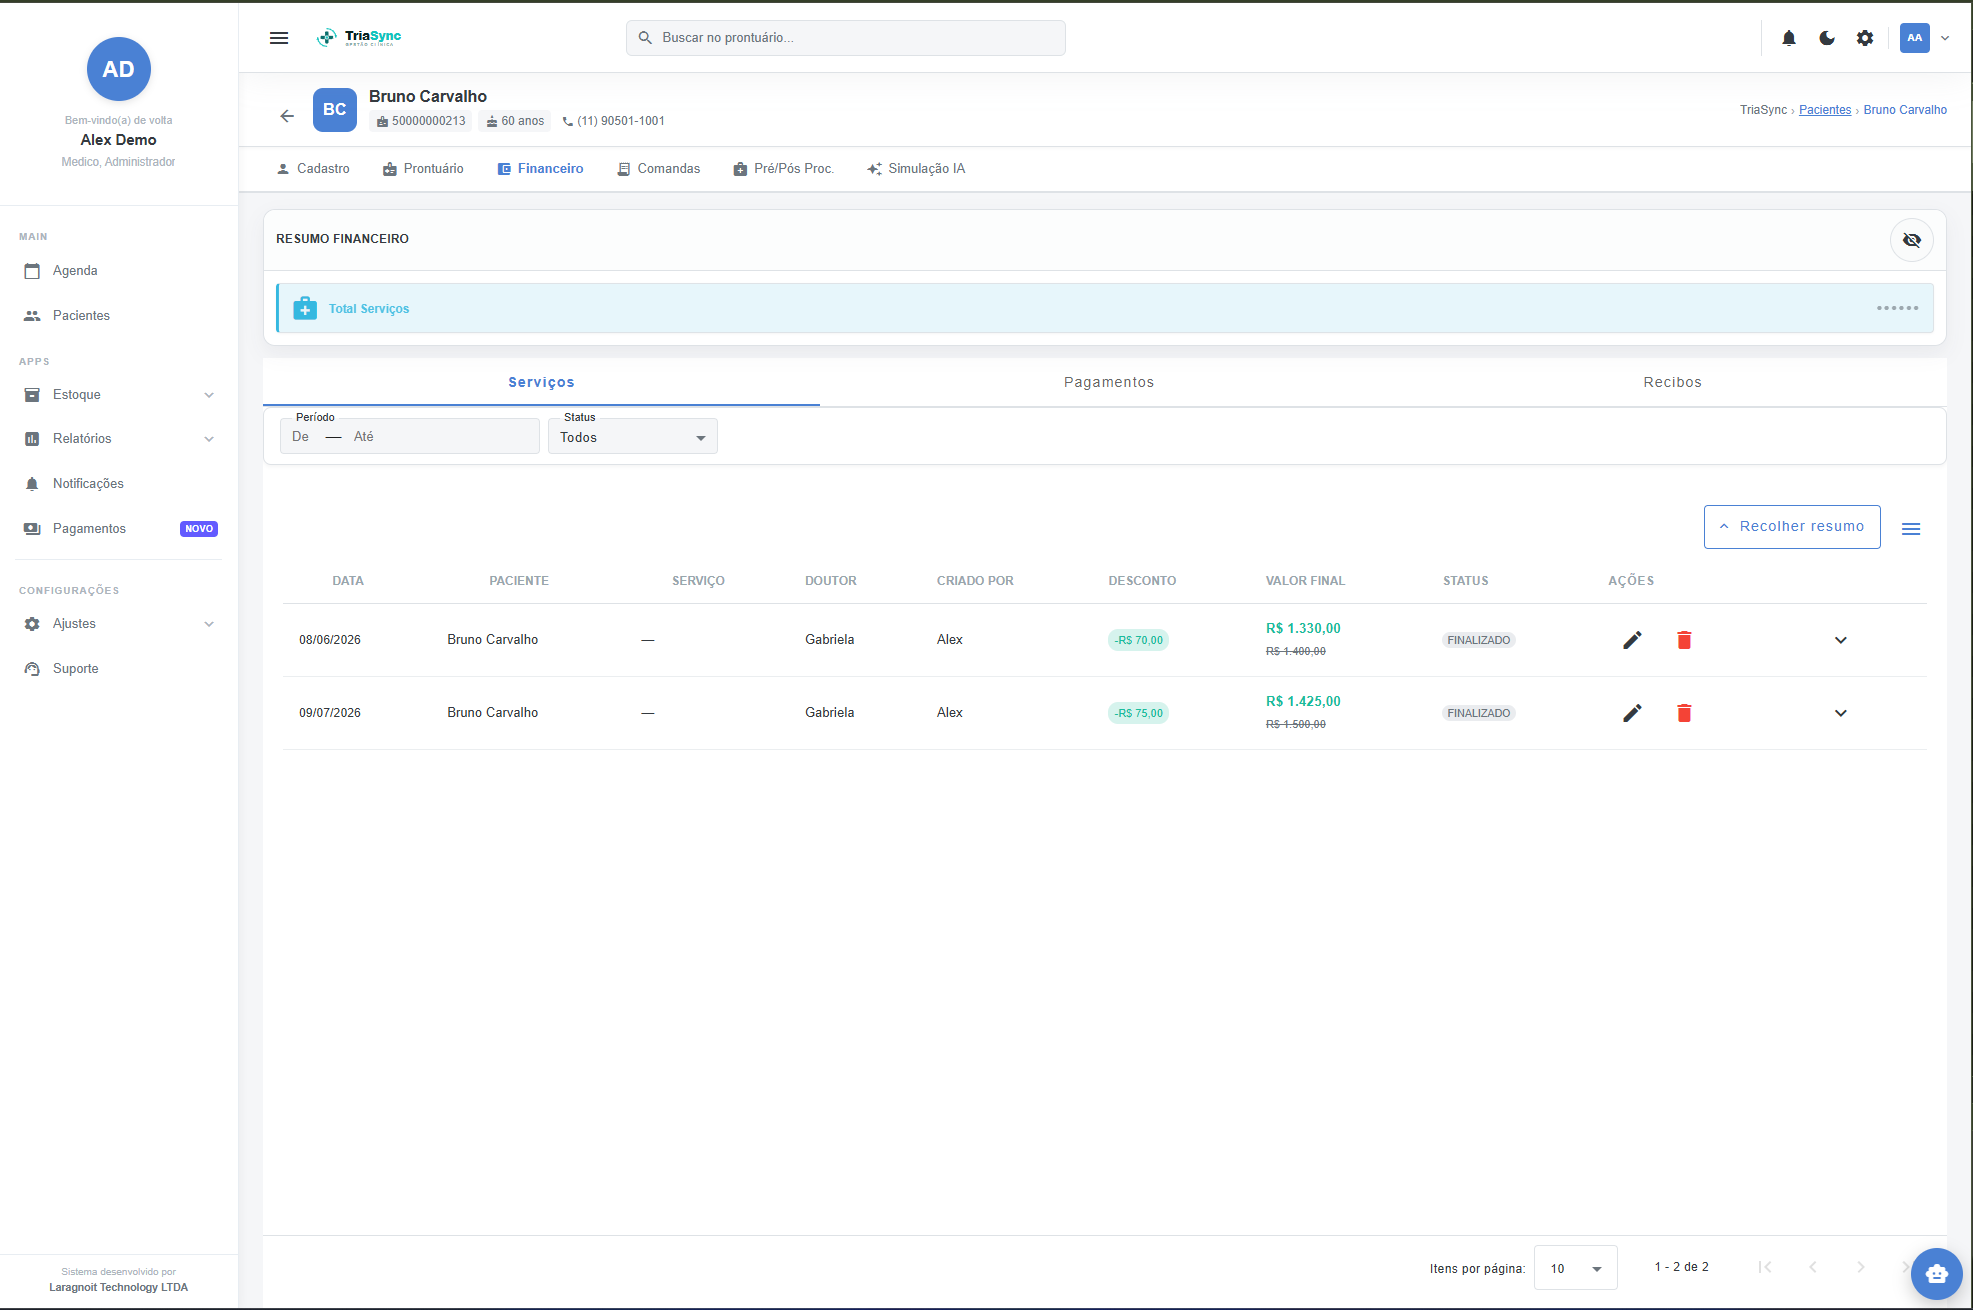This screenshot has height=1310, width=1973.
Task: Click the Buscar no prontuário search field
Action: [x=846, y=38]
